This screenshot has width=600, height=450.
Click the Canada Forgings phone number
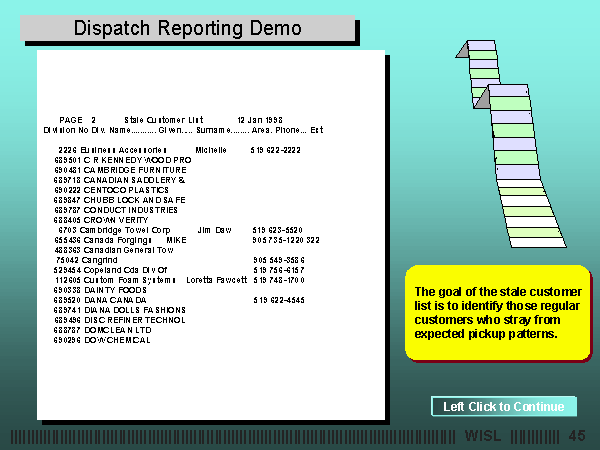pos(286,240)
